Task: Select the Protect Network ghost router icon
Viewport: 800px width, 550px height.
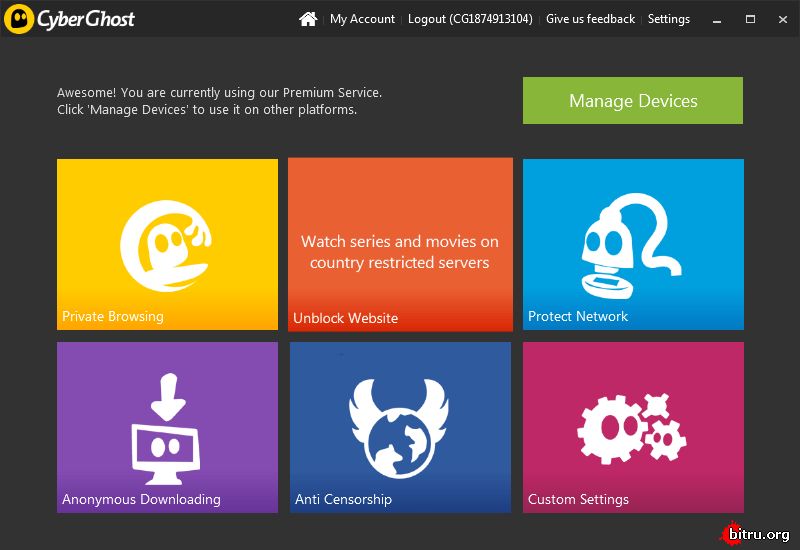Action: (x=633, y=246)
